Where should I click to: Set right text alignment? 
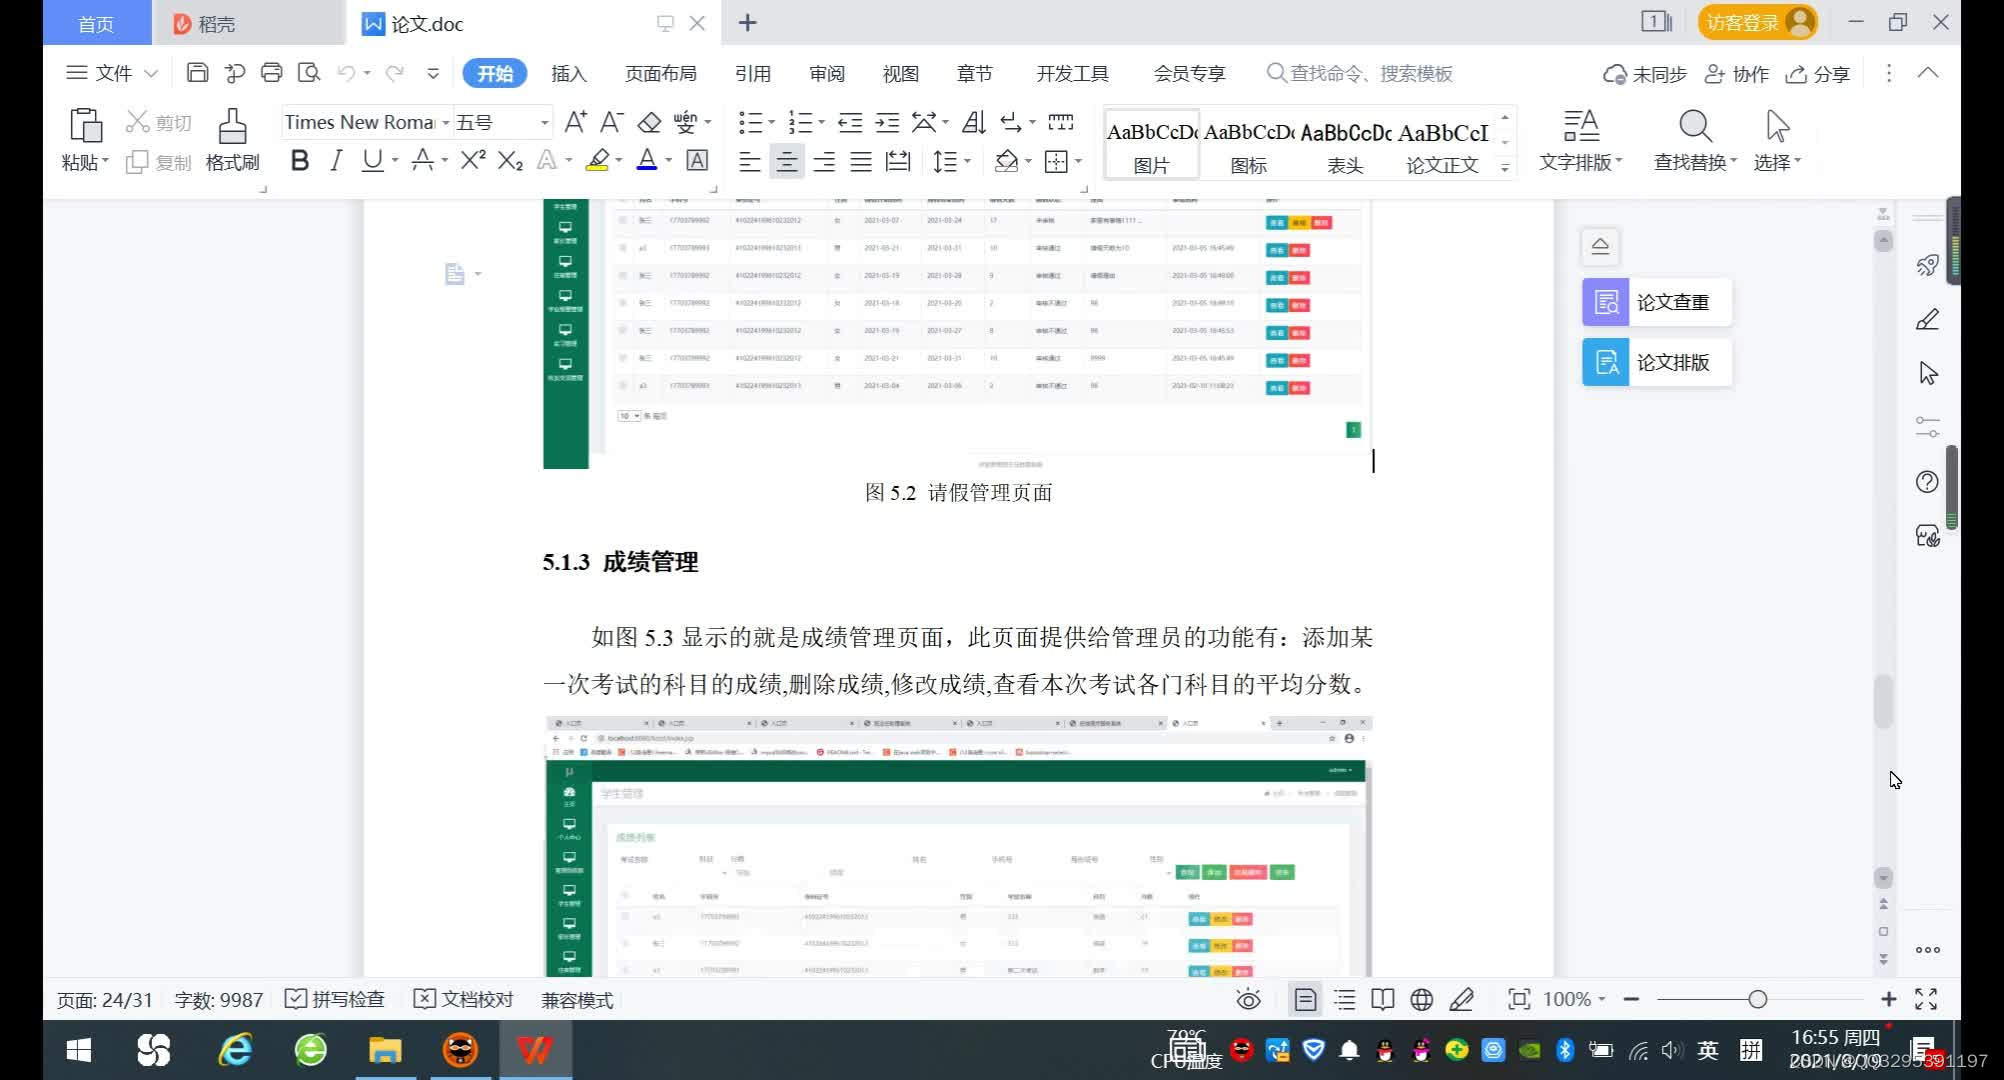coord(824,161)
